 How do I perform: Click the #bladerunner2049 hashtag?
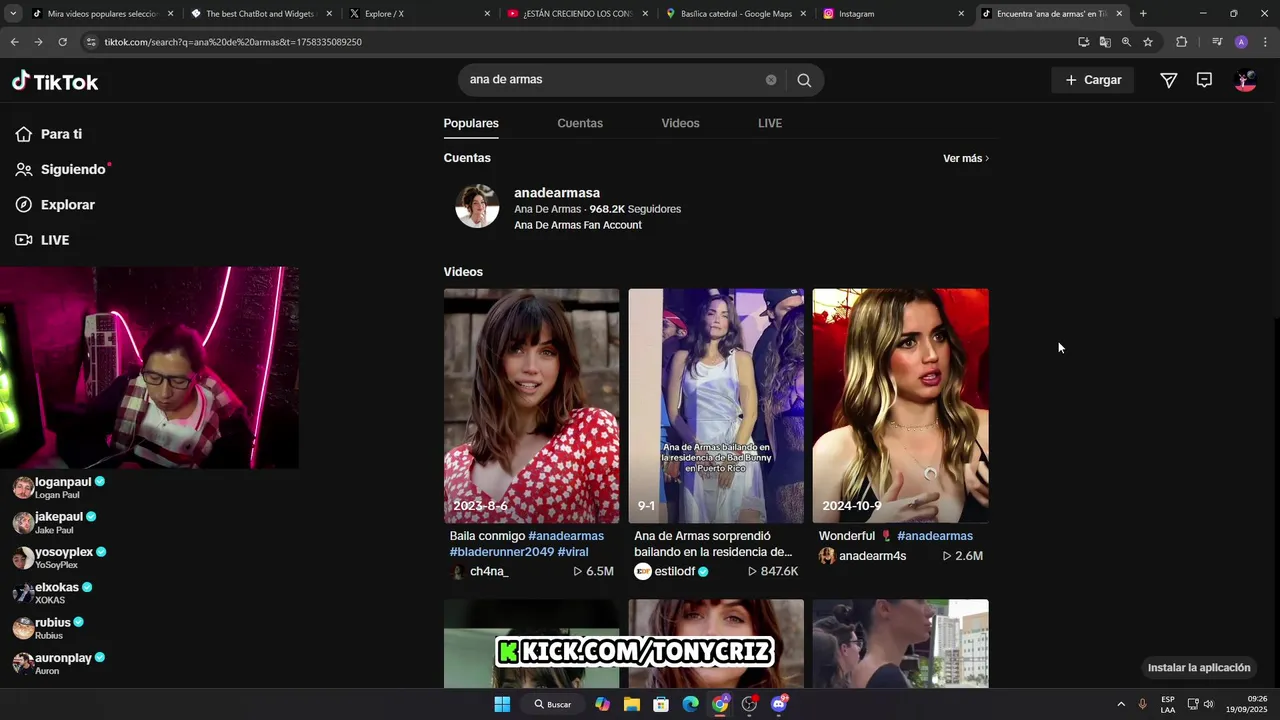501,552
